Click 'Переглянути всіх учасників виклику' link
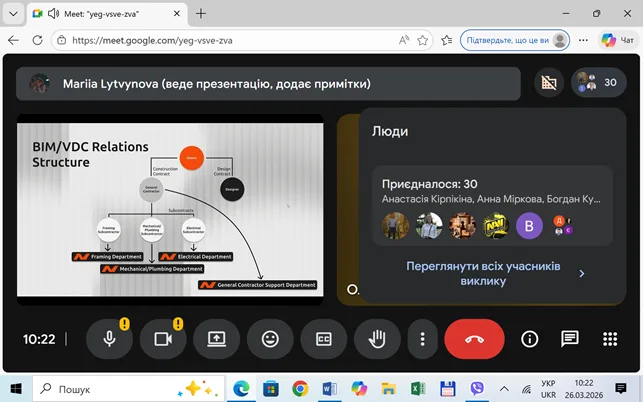Viewport: 643px width, 402px height. 482,273
